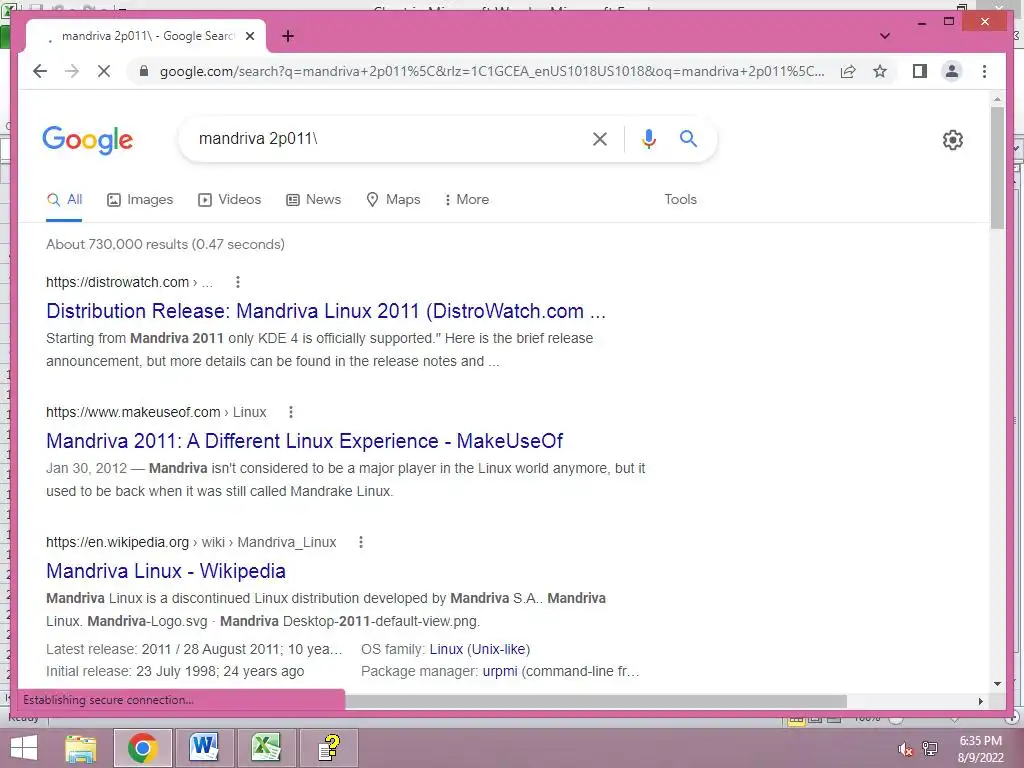
Task: Follow the Unix-like link
Action: tap(498, 650)
